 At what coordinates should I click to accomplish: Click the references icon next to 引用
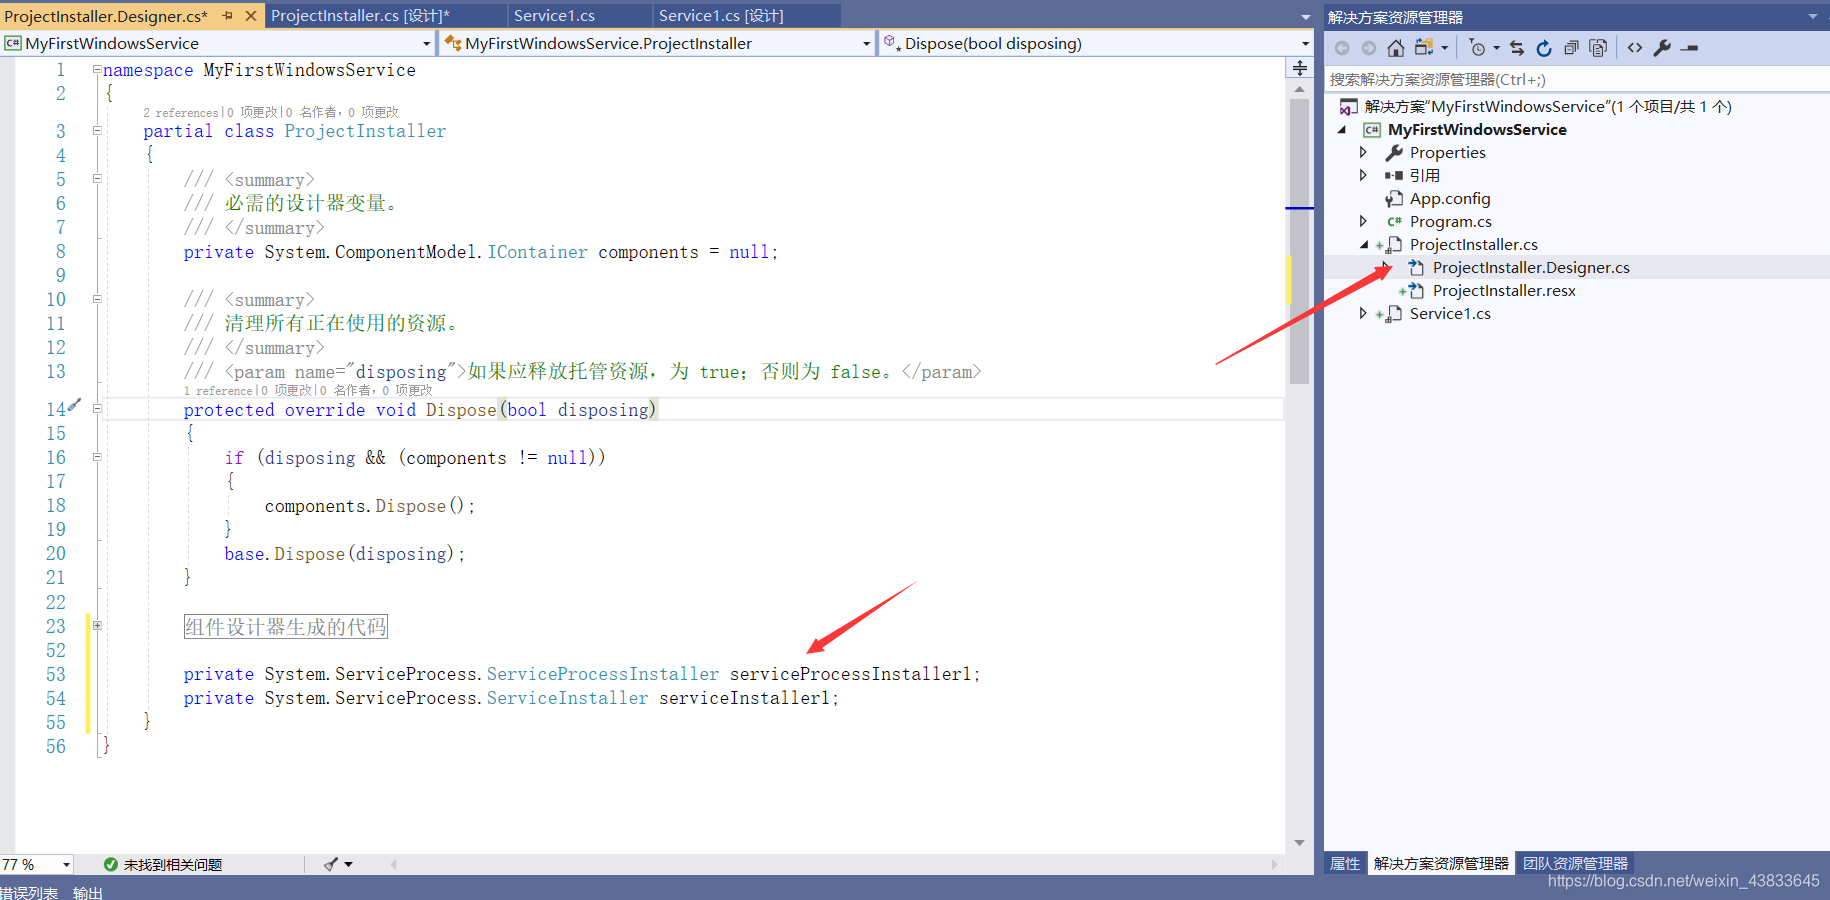click(x=1394, y=175)
